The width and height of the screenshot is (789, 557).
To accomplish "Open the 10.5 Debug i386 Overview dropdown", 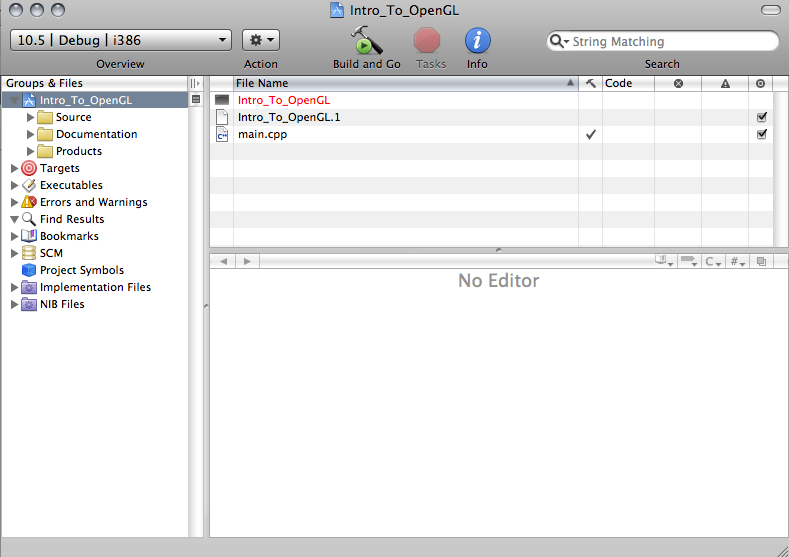I will [121, 41].
